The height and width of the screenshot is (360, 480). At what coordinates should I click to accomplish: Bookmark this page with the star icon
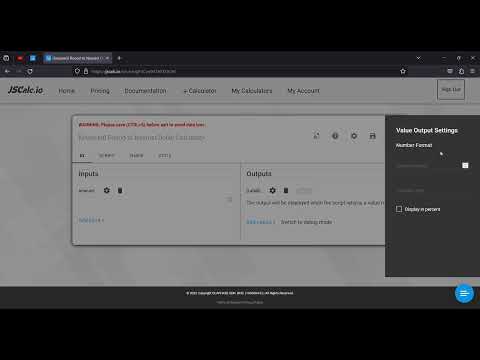403,71
